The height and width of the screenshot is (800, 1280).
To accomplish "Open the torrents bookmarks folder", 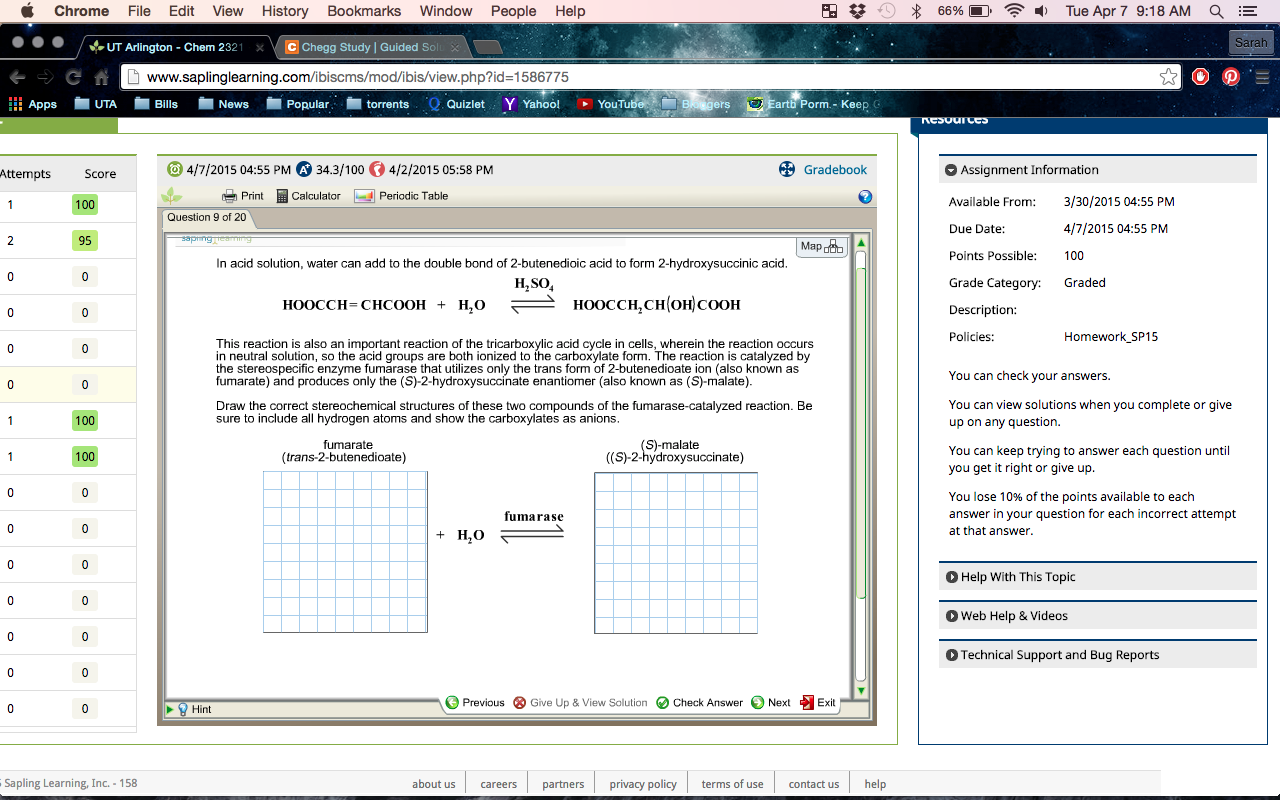I will click(x=377, y=104).
